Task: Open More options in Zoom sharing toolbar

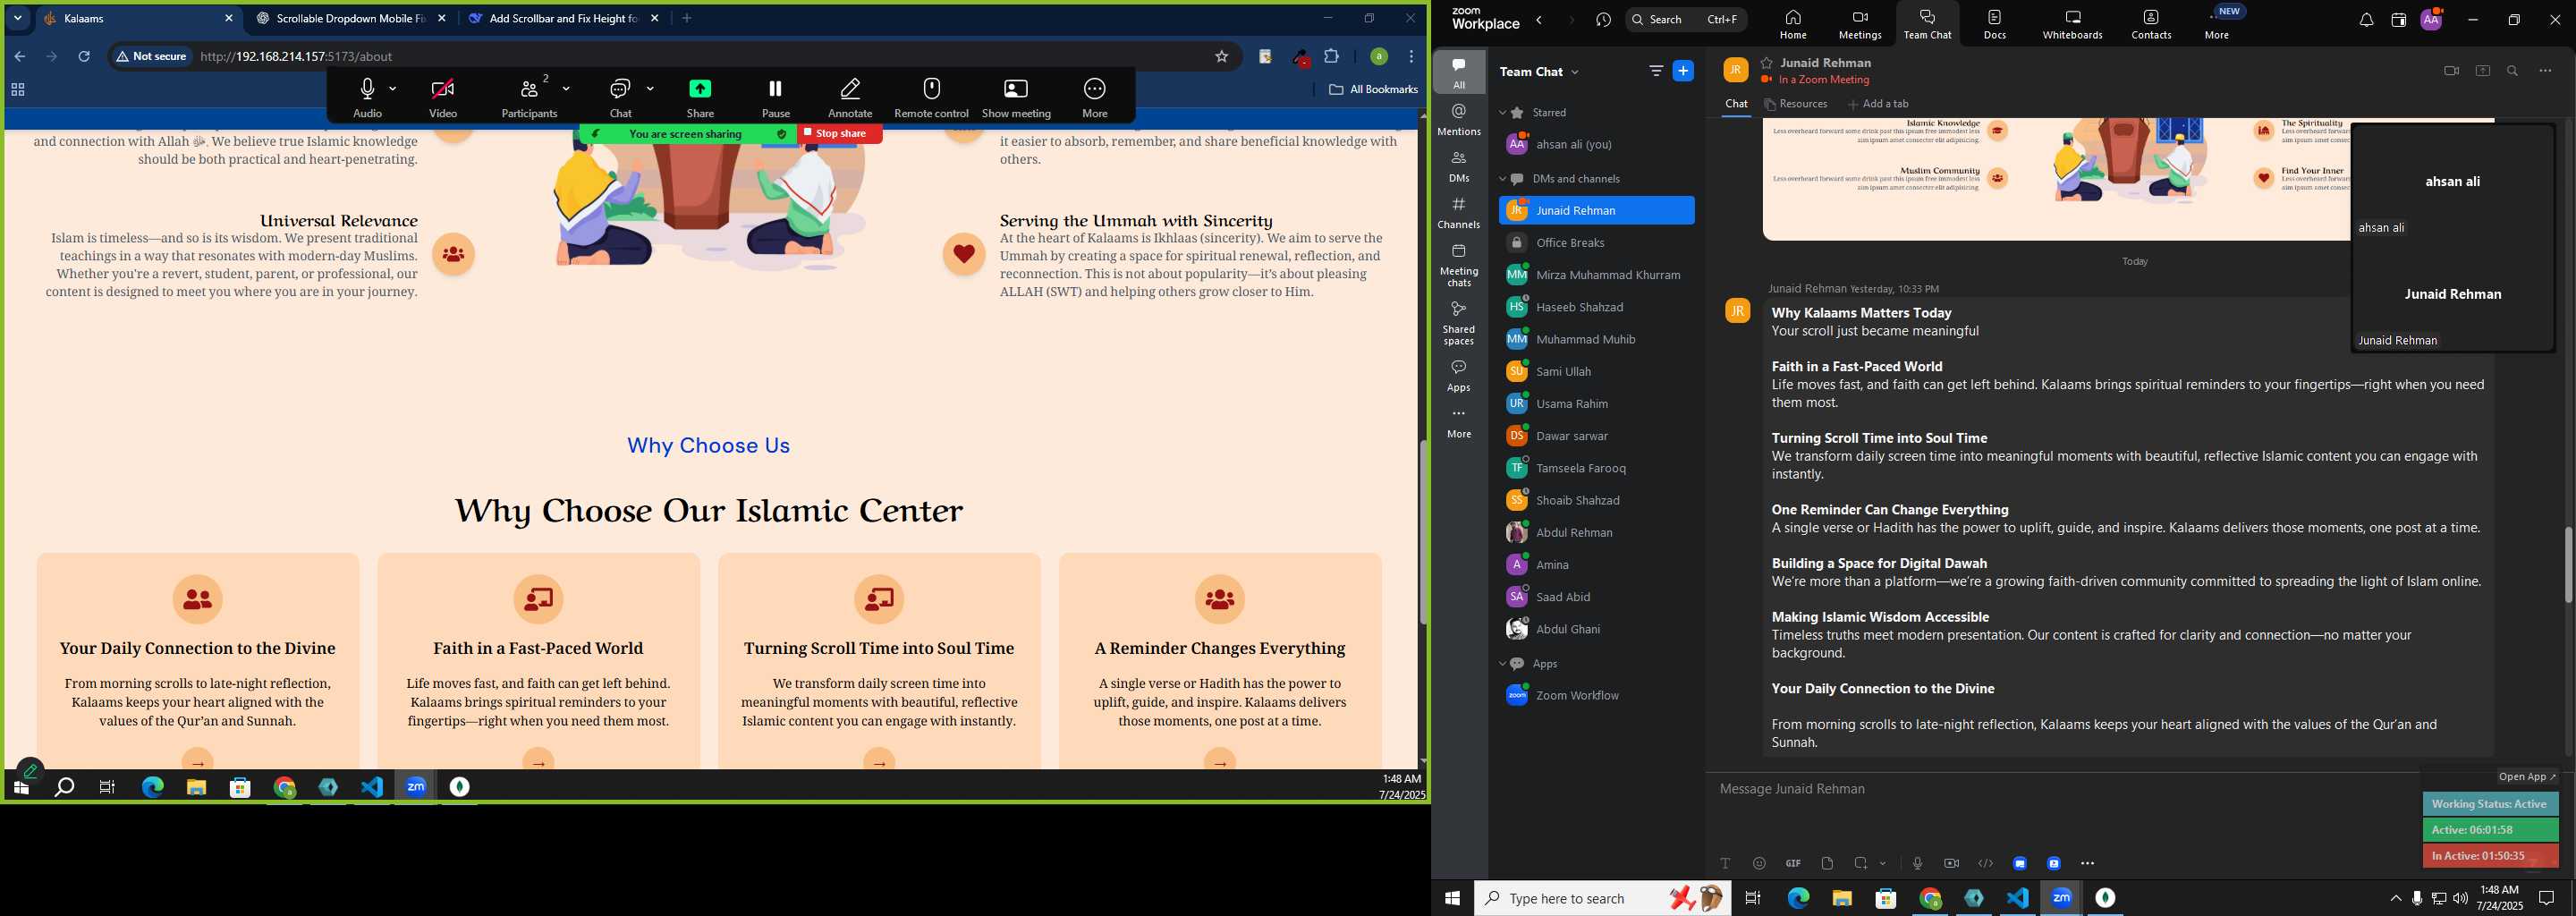Action: 1095,98
